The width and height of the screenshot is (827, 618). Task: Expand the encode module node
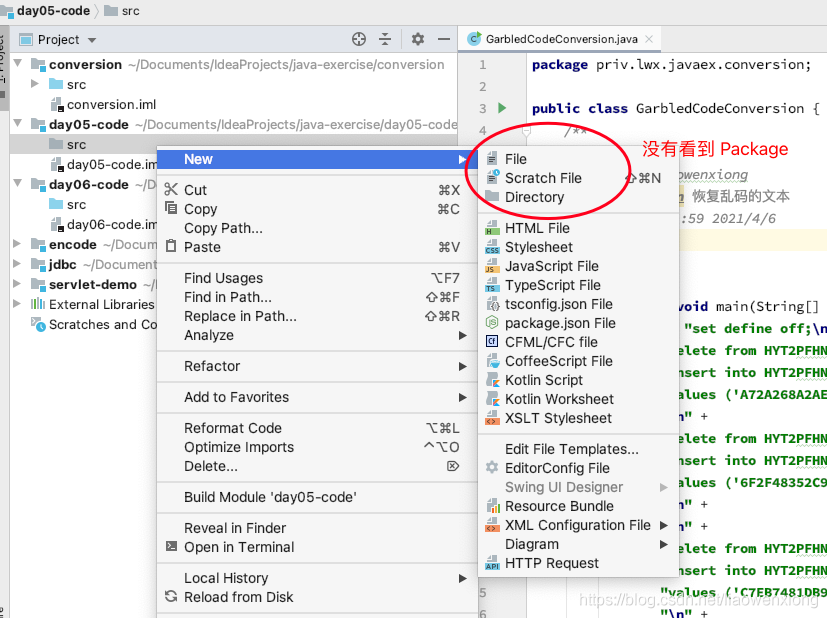click(x=17, y=245)
